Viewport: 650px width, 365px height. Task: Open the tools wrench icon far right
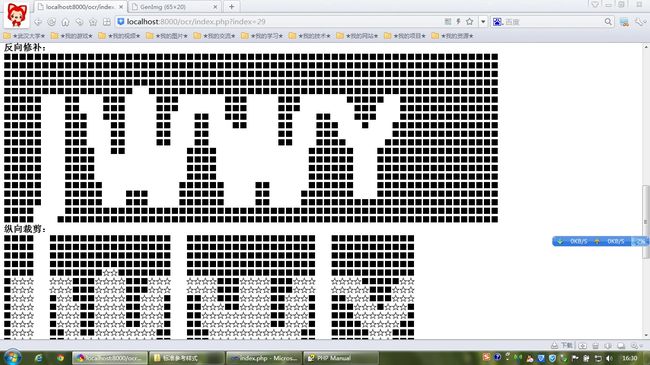(x=640, y=22)
